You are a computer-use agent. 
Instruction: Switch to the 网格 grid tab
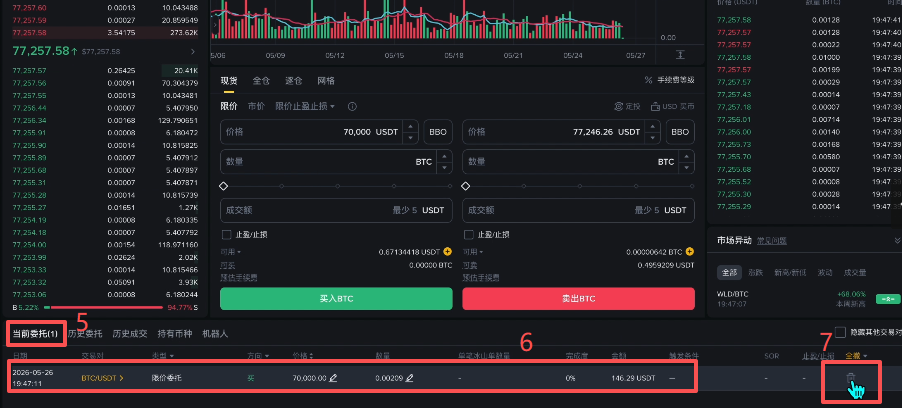point(326,81)
